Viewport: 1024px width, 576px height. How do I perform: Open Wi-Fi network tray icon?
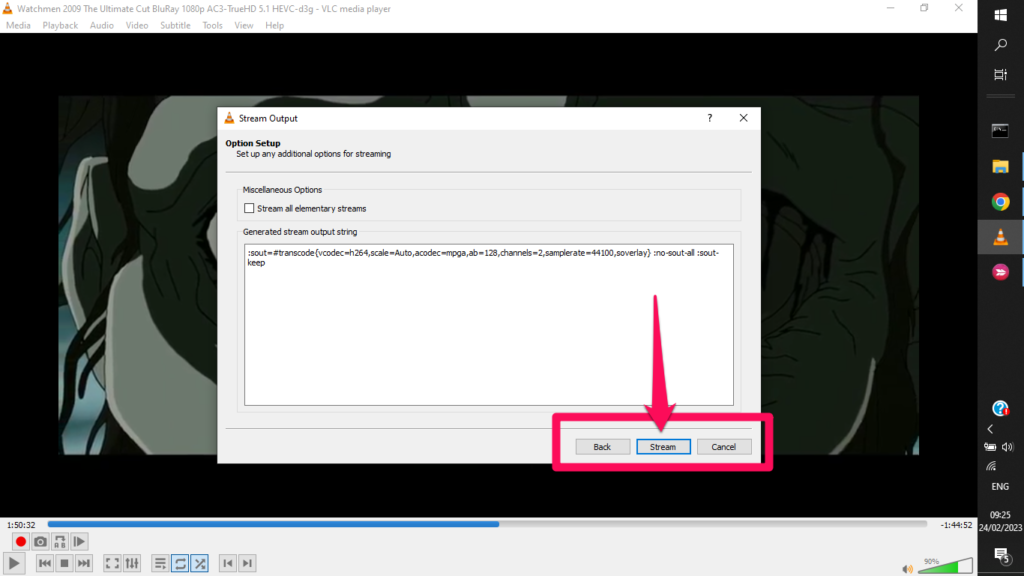point(991,466)
